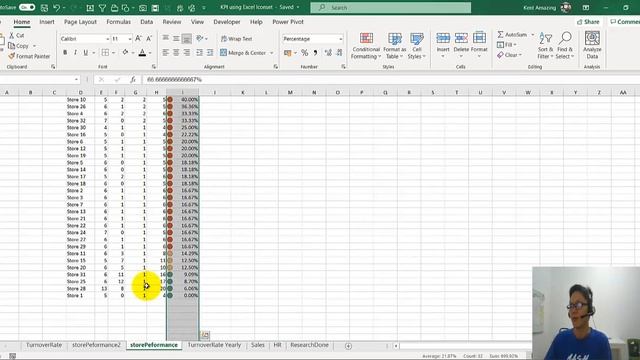640x360 pixels.
Task: Click the Fill Color bucket icon
Action: (125, 52)
